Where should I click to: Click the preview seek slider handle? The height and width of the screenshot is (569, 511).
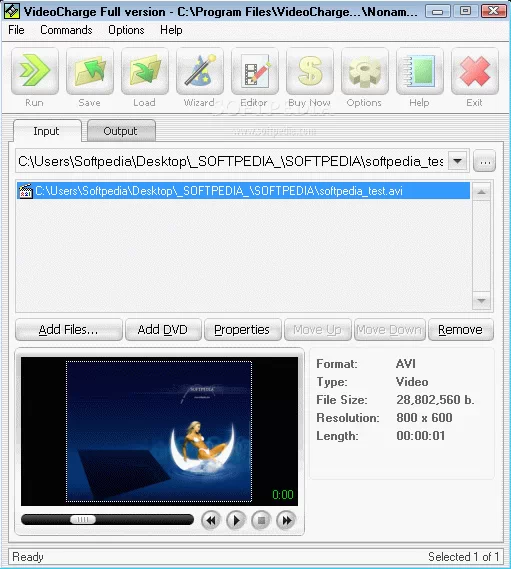coord(83,520)
